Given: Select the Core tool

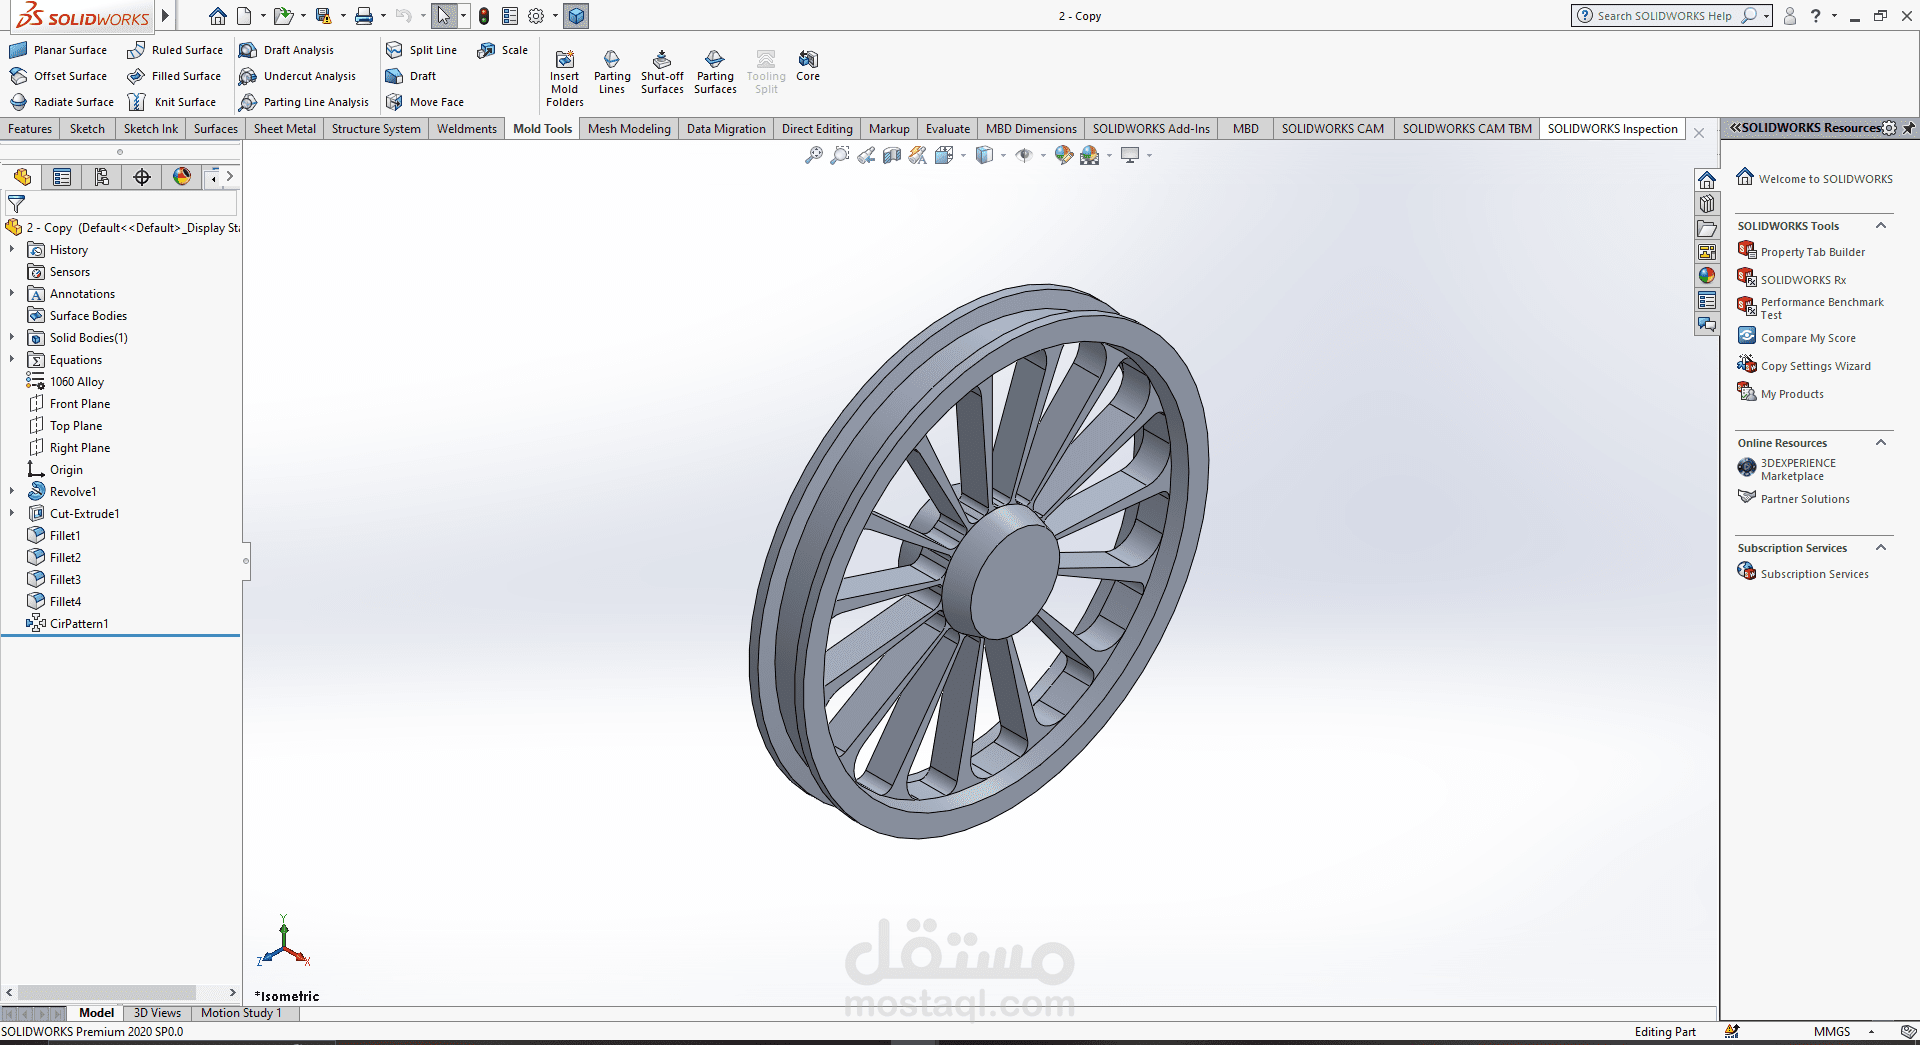Looking at the screenshot, I should 808,66.
